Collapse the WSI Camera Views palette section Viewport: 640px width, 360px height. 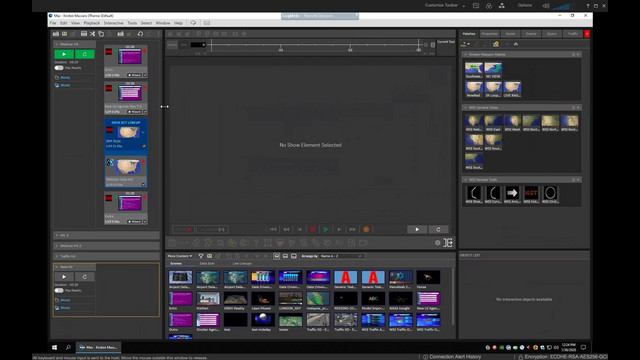(x=466, y=108)
